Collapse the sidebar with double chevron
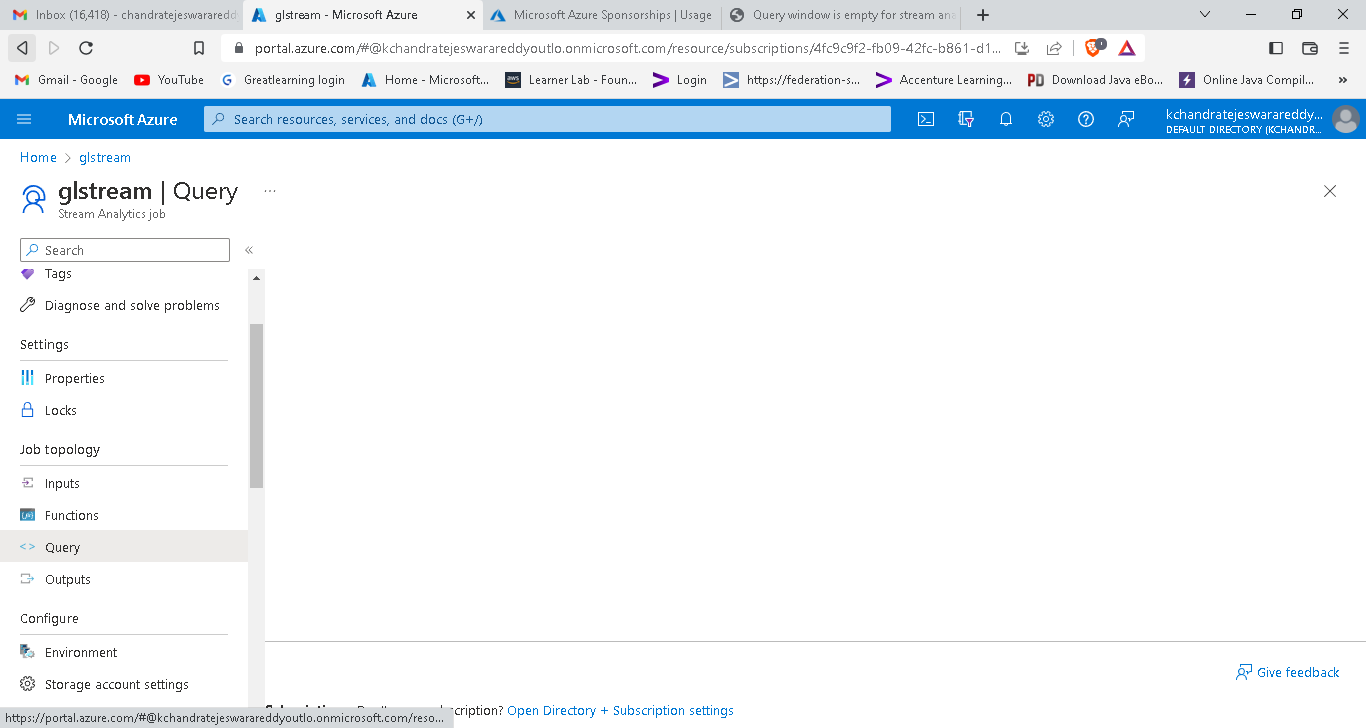1366x728 pixels. tap(249, 250)
